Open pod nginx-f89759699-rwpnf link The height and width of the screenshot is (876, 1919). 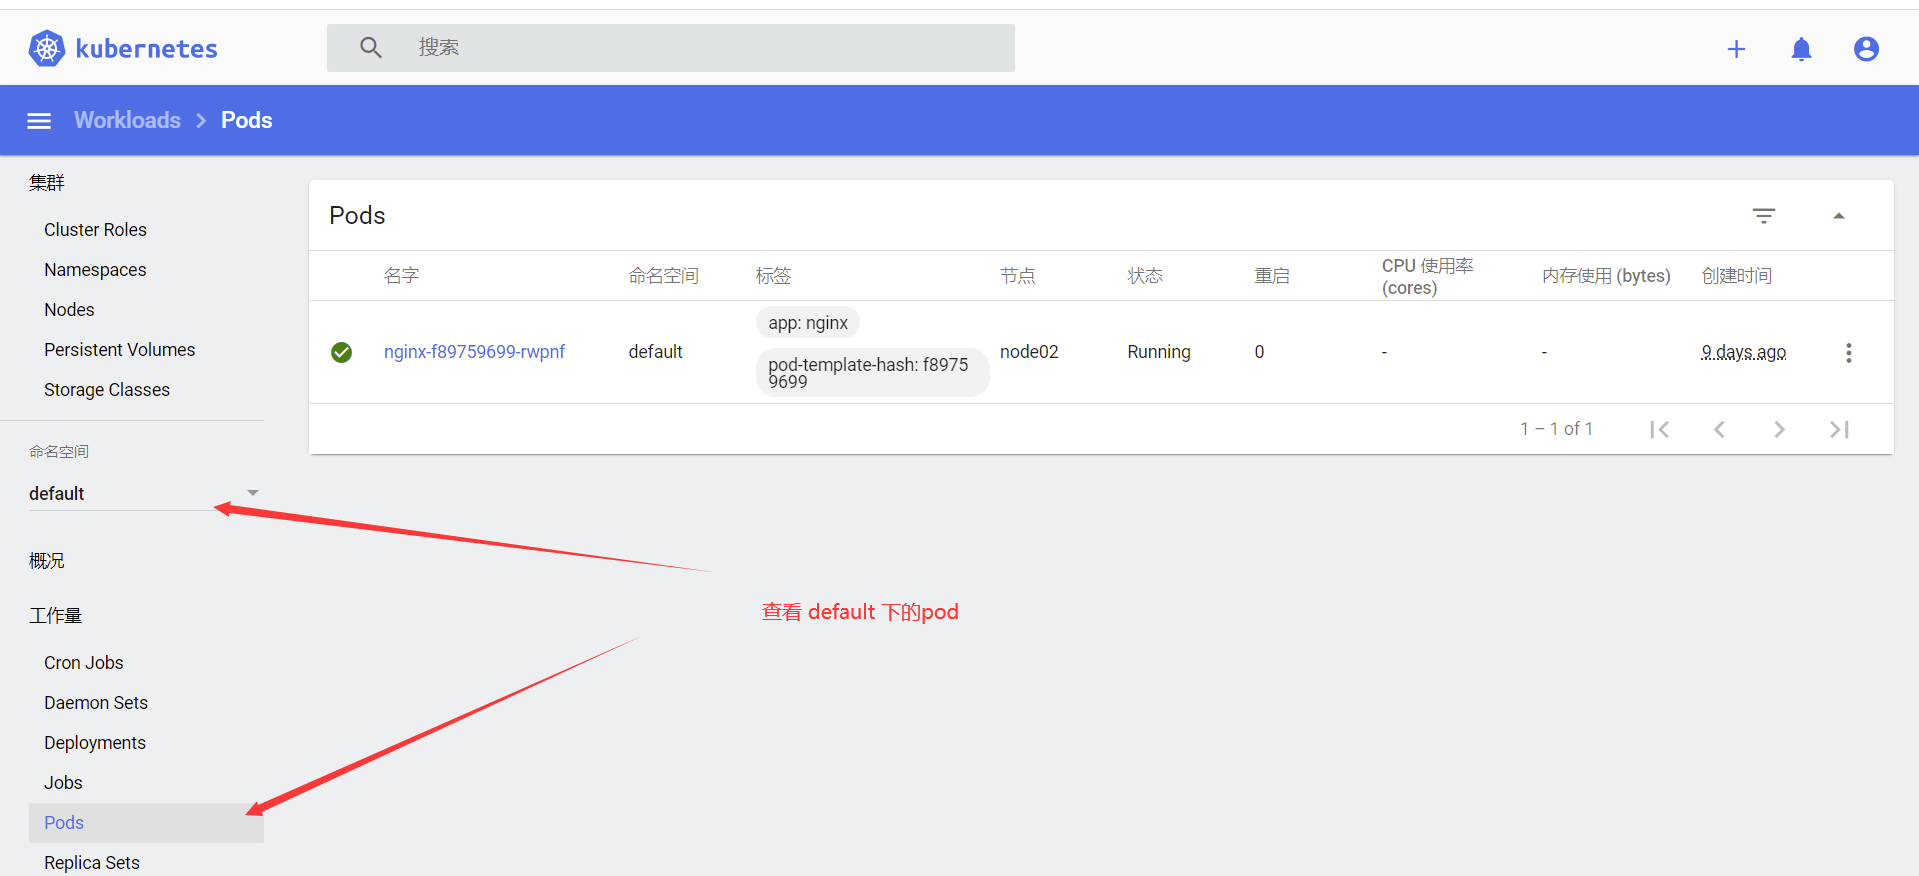point(474,352)
